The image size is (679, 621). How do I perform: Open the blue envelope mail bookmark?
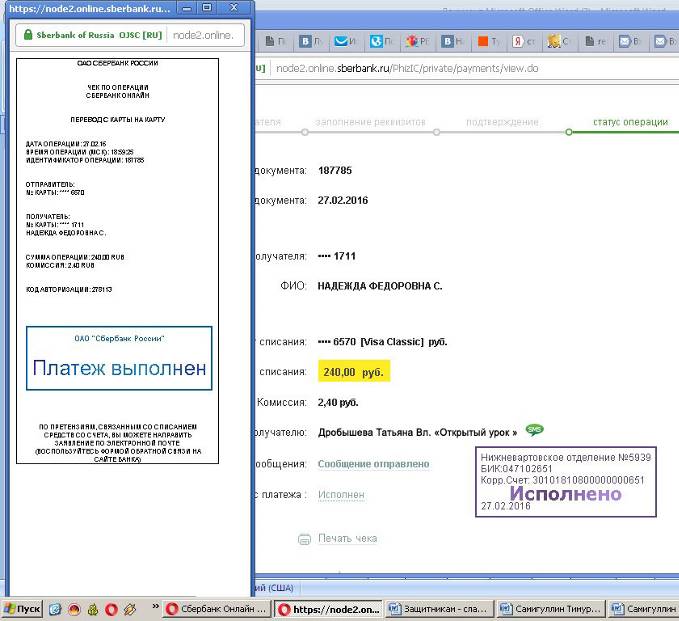pos(341,41)
